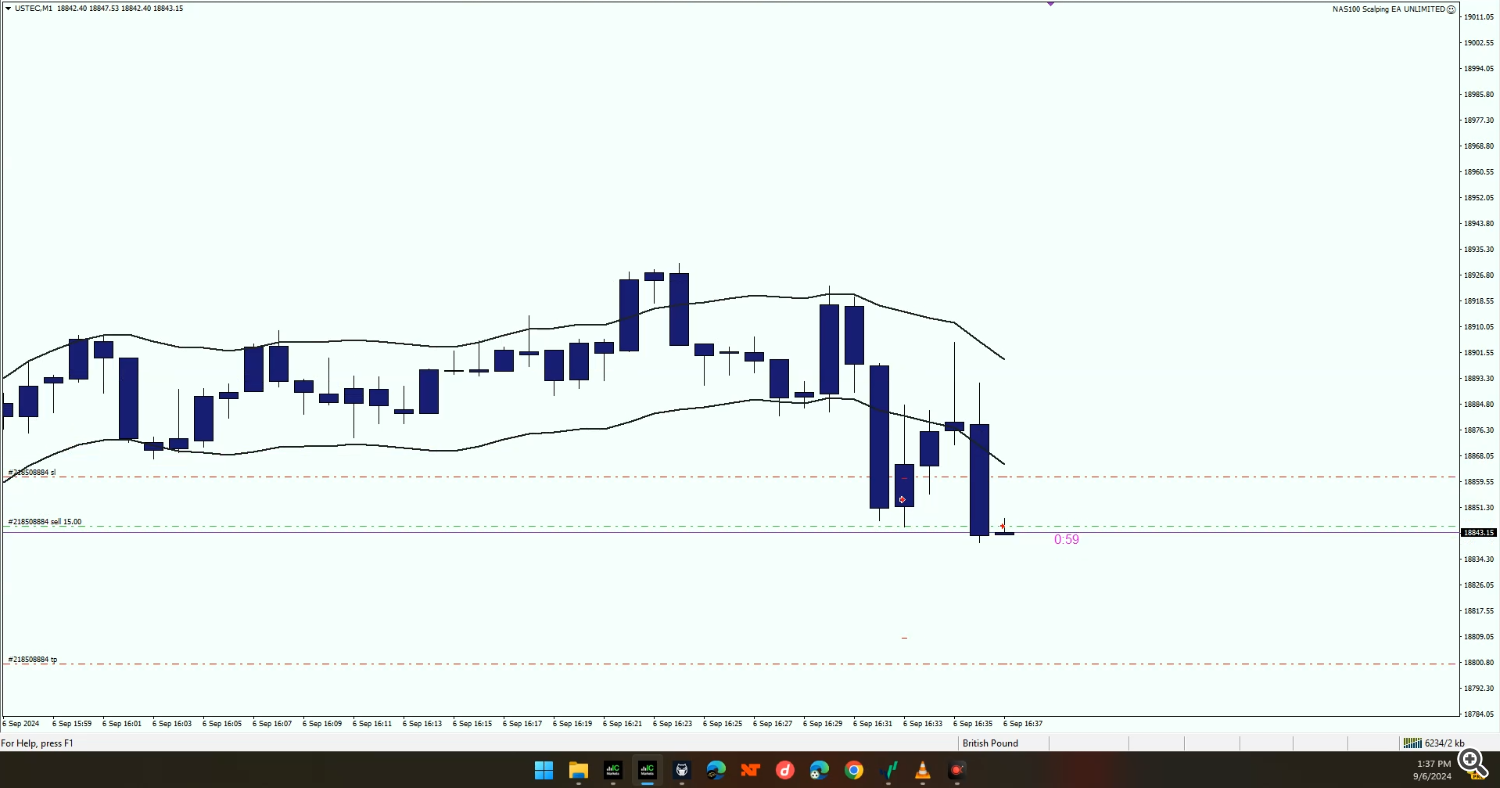This screenshot has height=788, width=1500.
Task: Click the purple chart shift triangle at the top
Action: pos(1051,4)
